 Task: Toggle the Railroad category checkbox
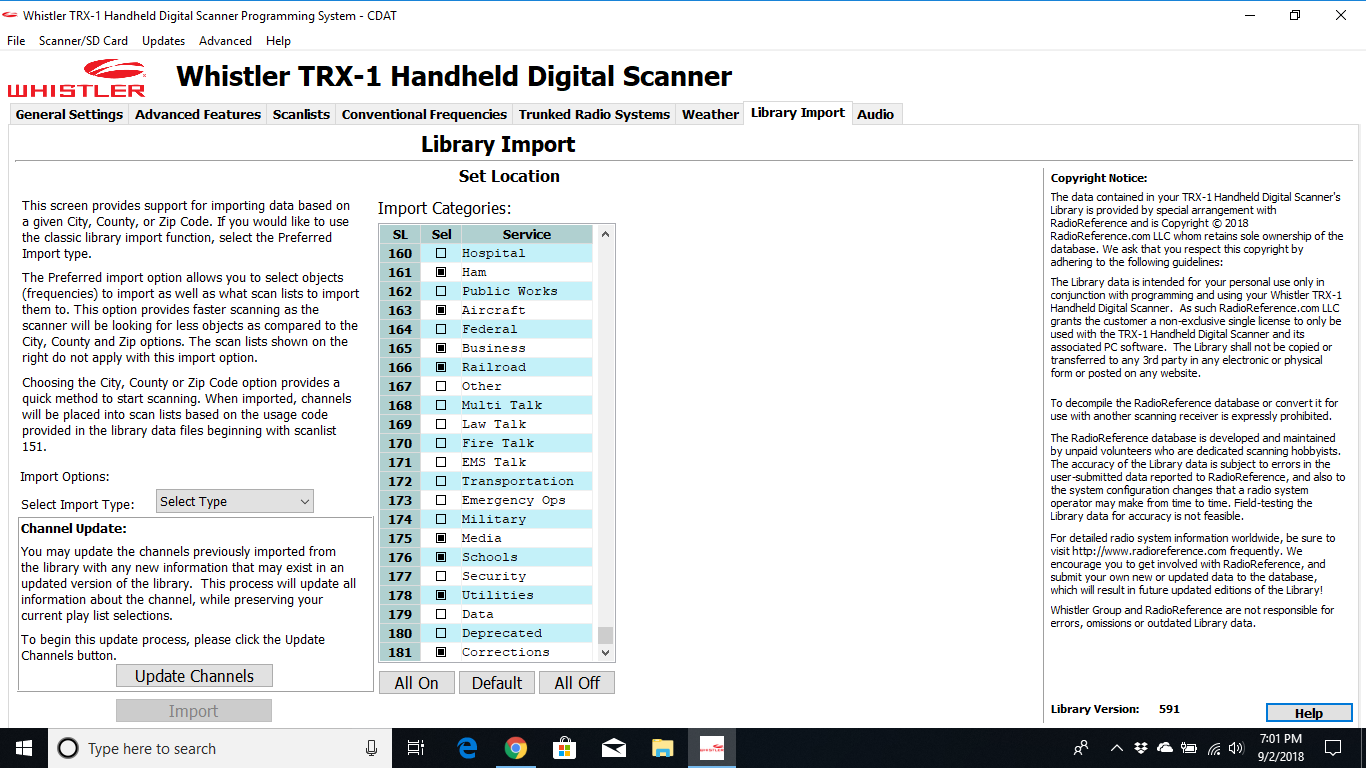pyautogui.click(x=441, y=367)
